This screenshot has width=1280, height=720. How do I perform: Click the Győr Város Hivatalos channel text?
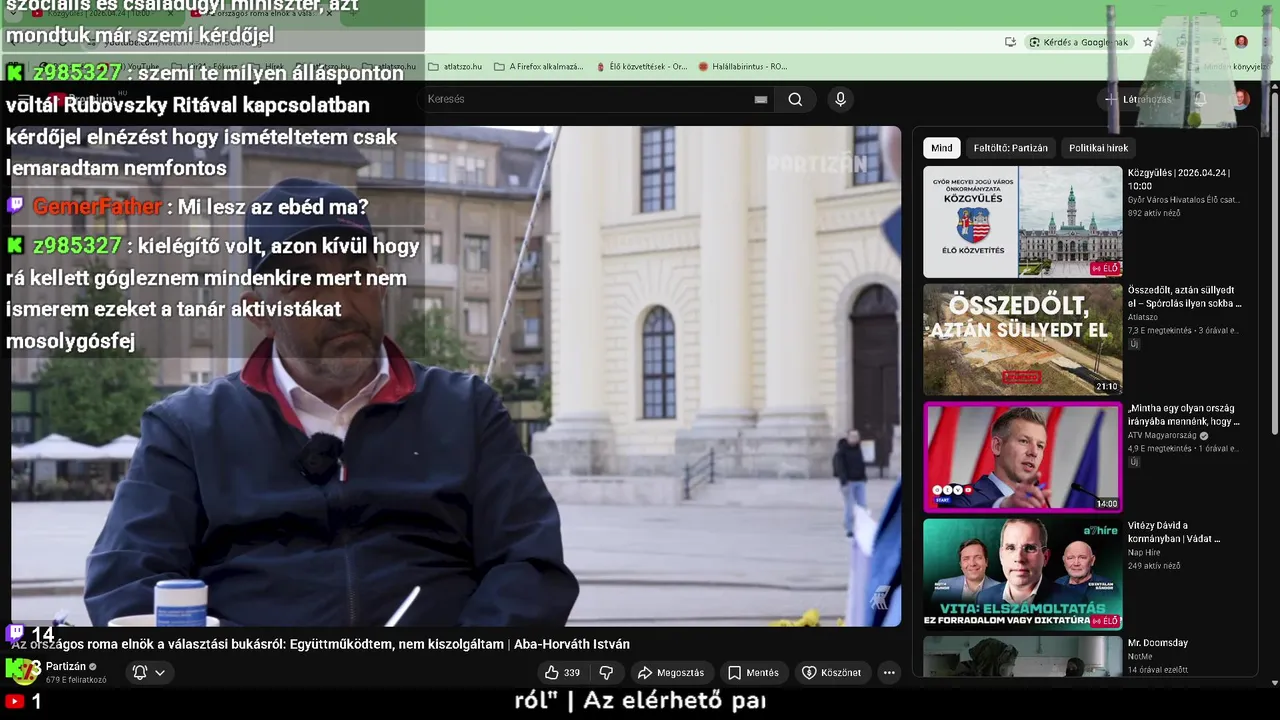pyautogui.click(x=1184, y=200)
